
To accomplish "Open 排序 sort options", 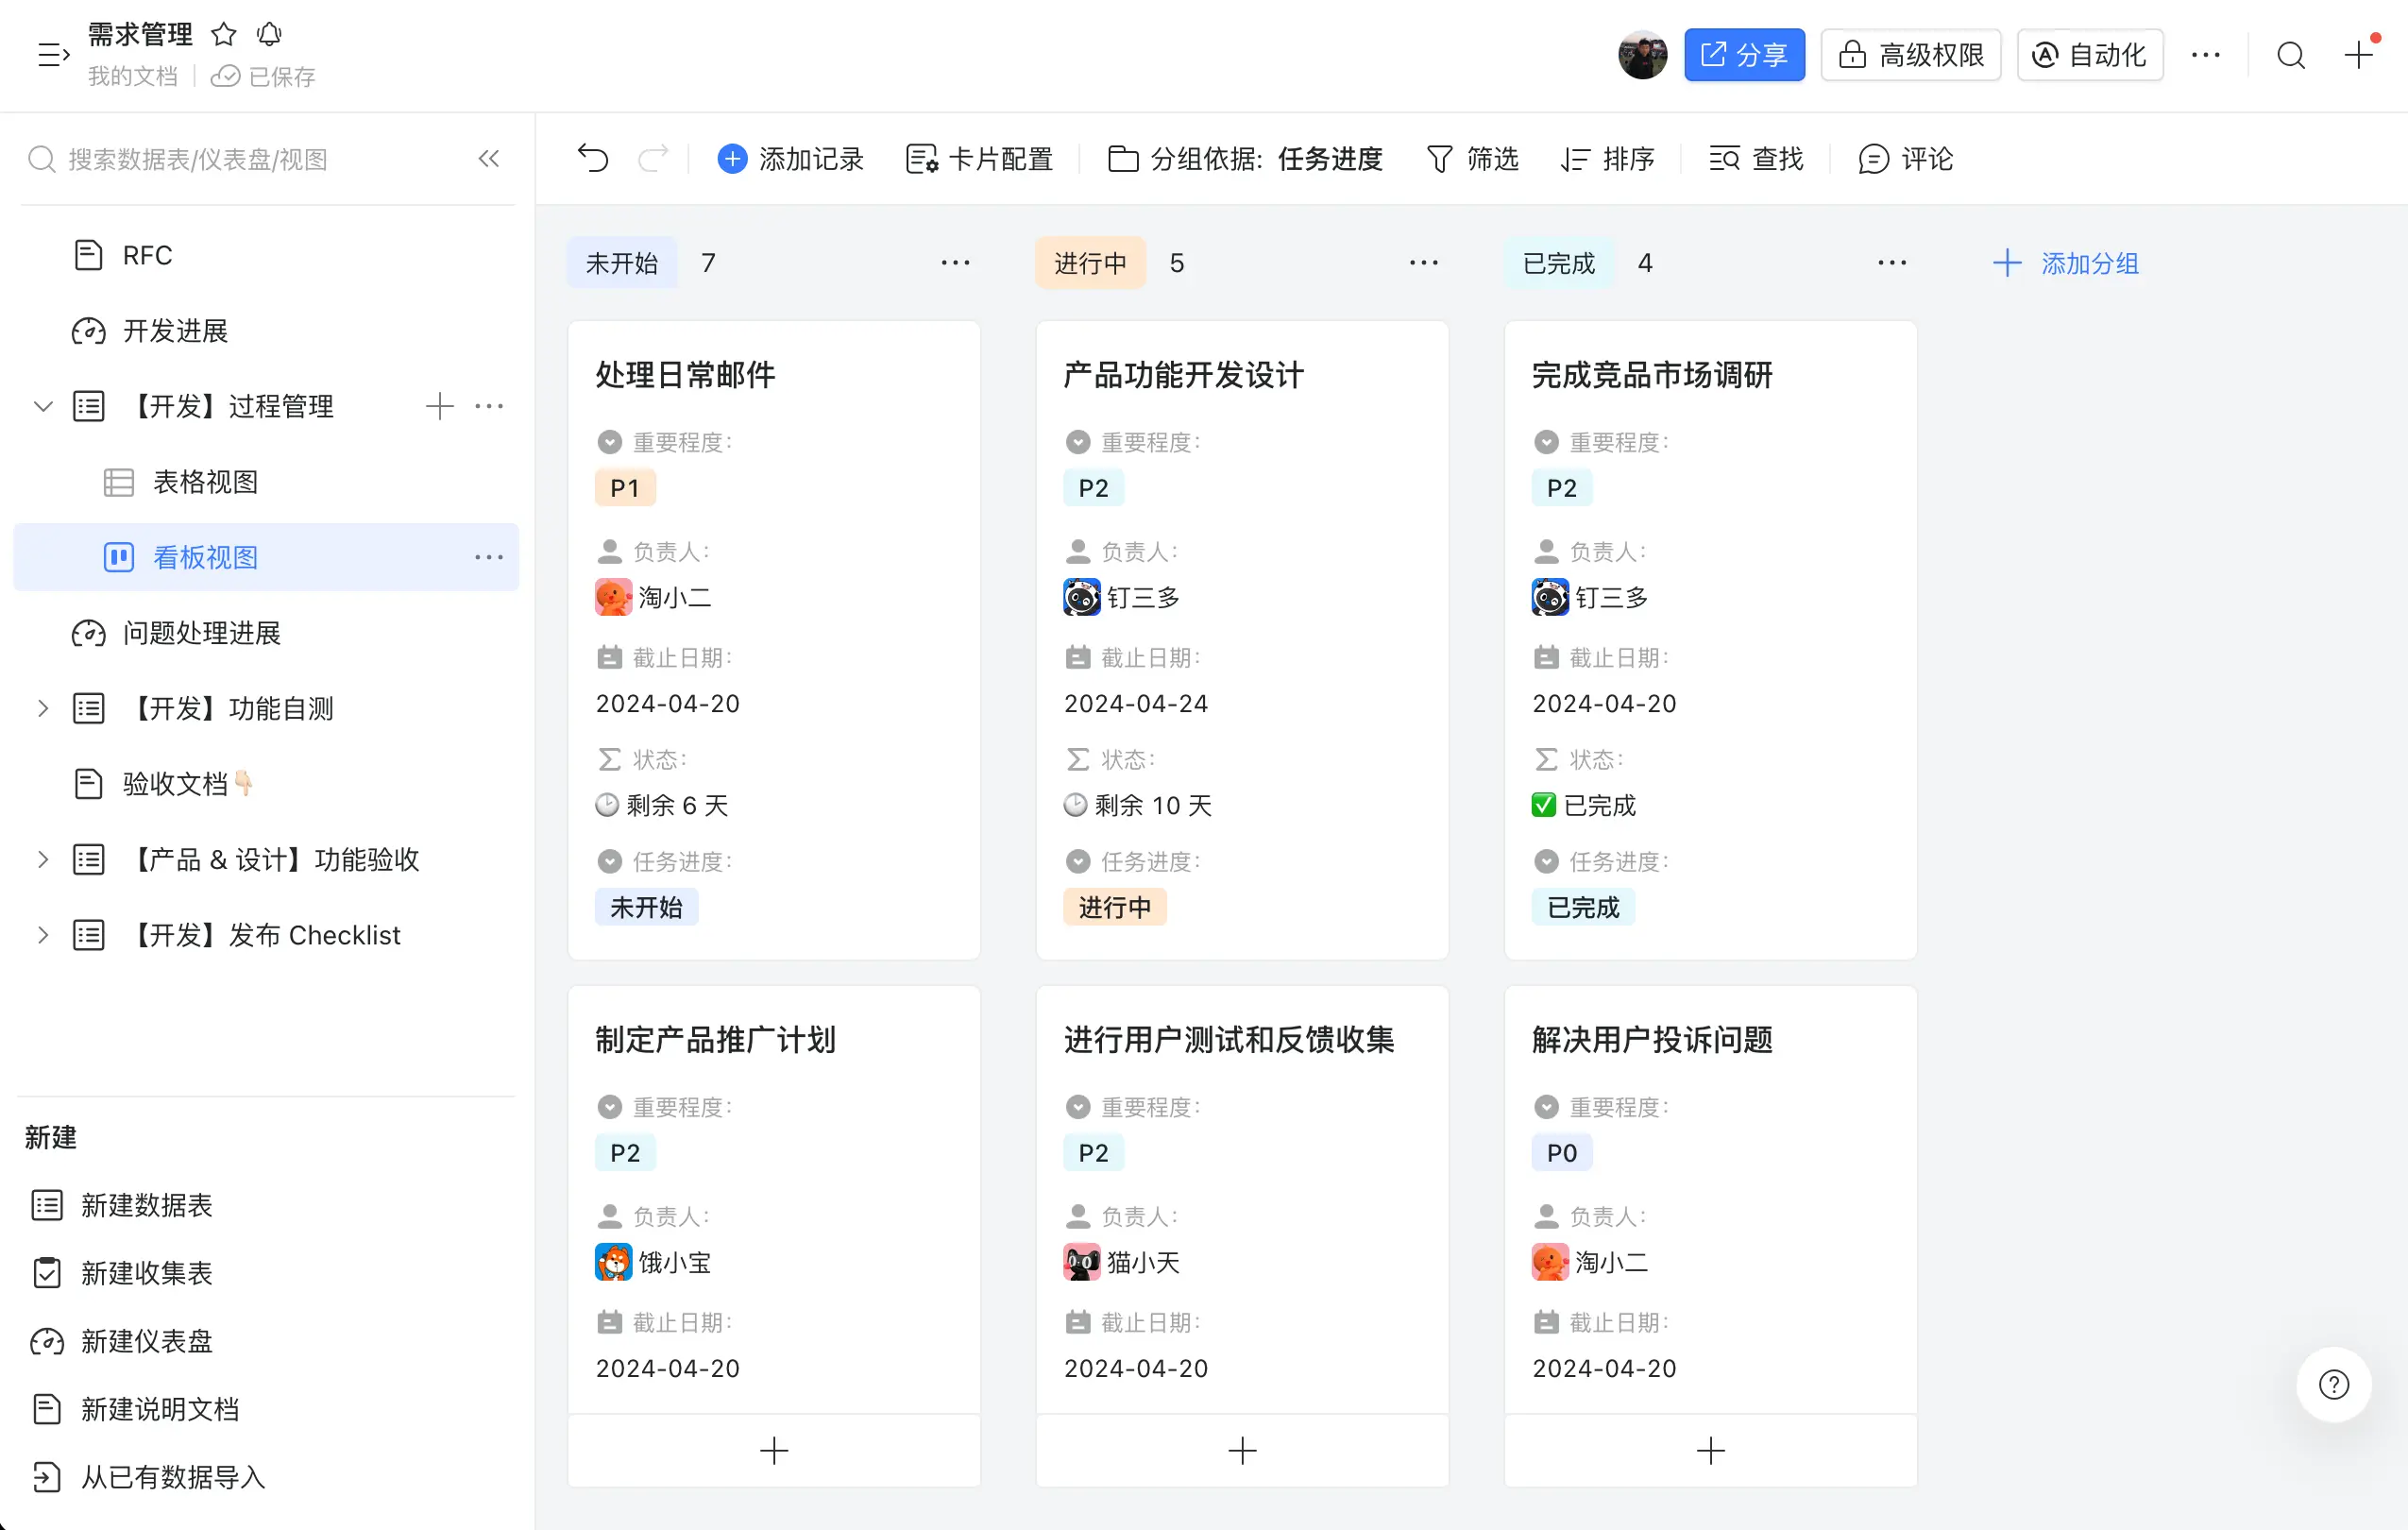I will (1608, 159).
